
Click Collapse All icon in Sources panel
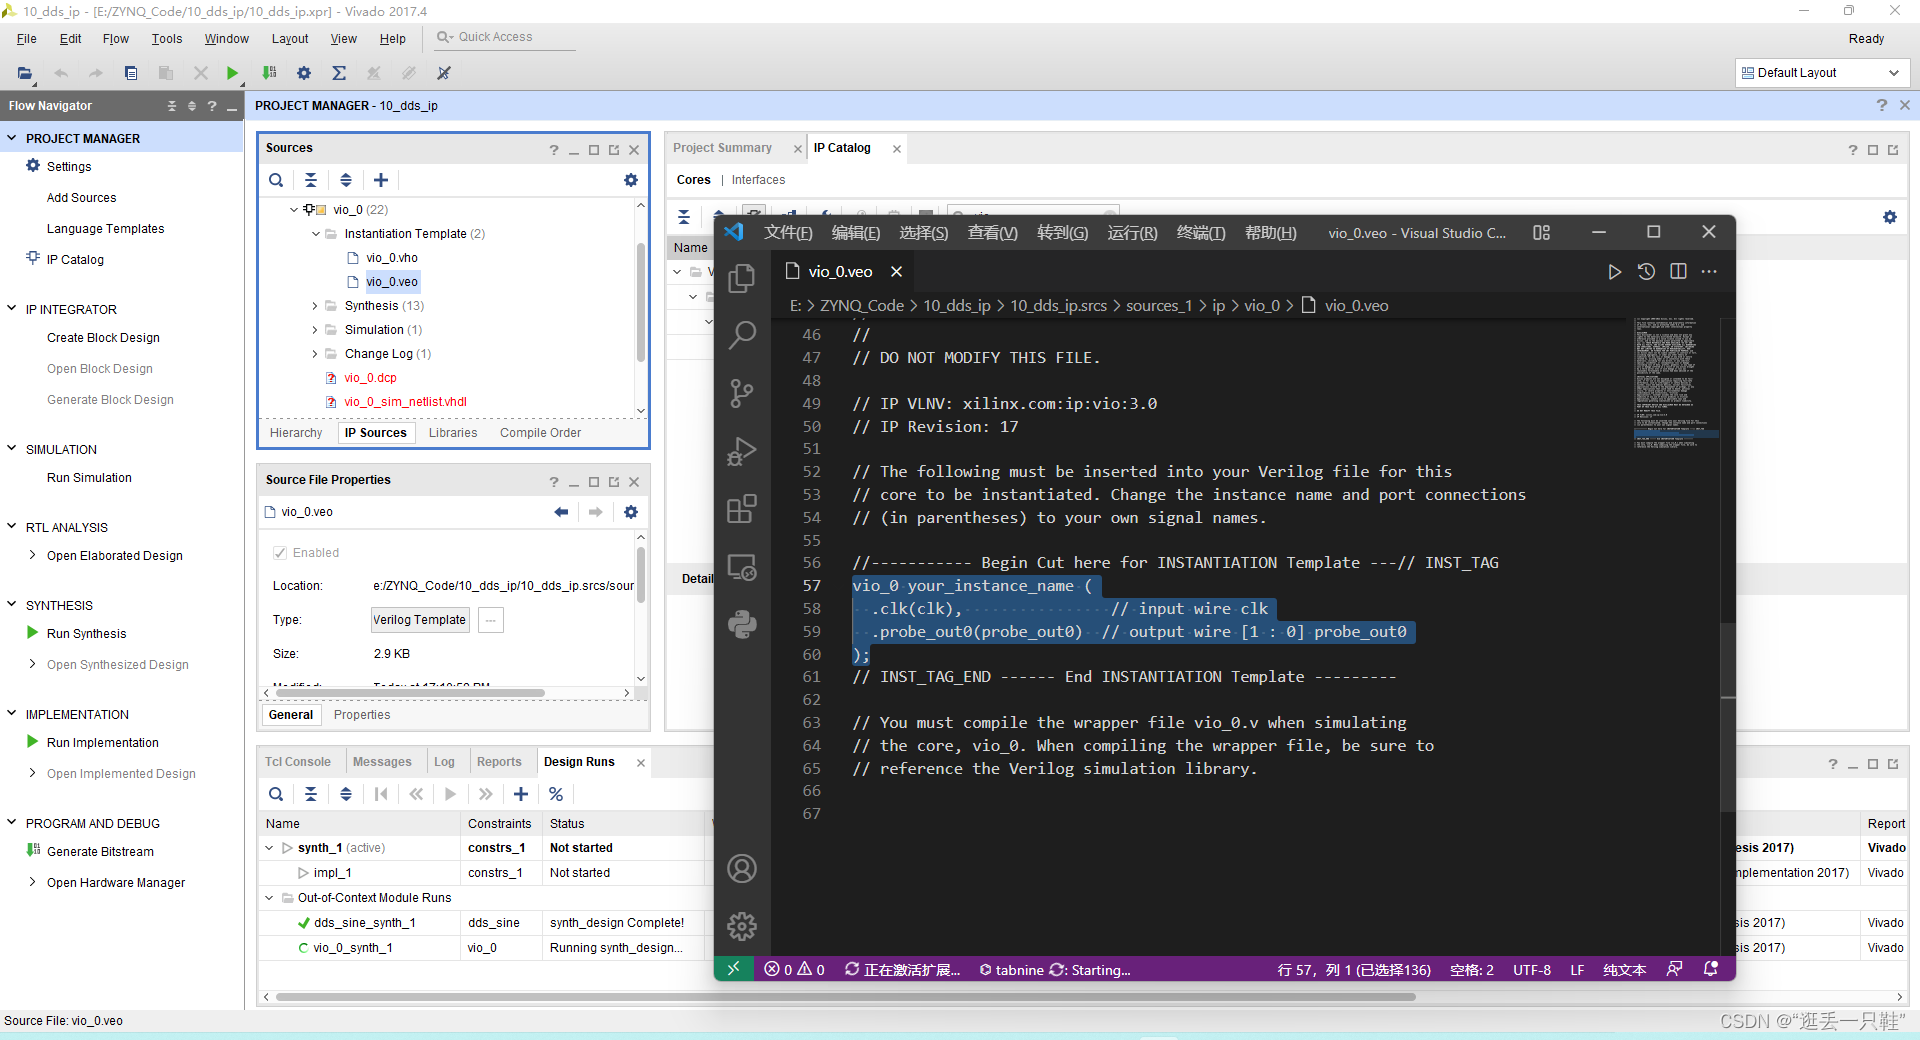click(311, 180)
